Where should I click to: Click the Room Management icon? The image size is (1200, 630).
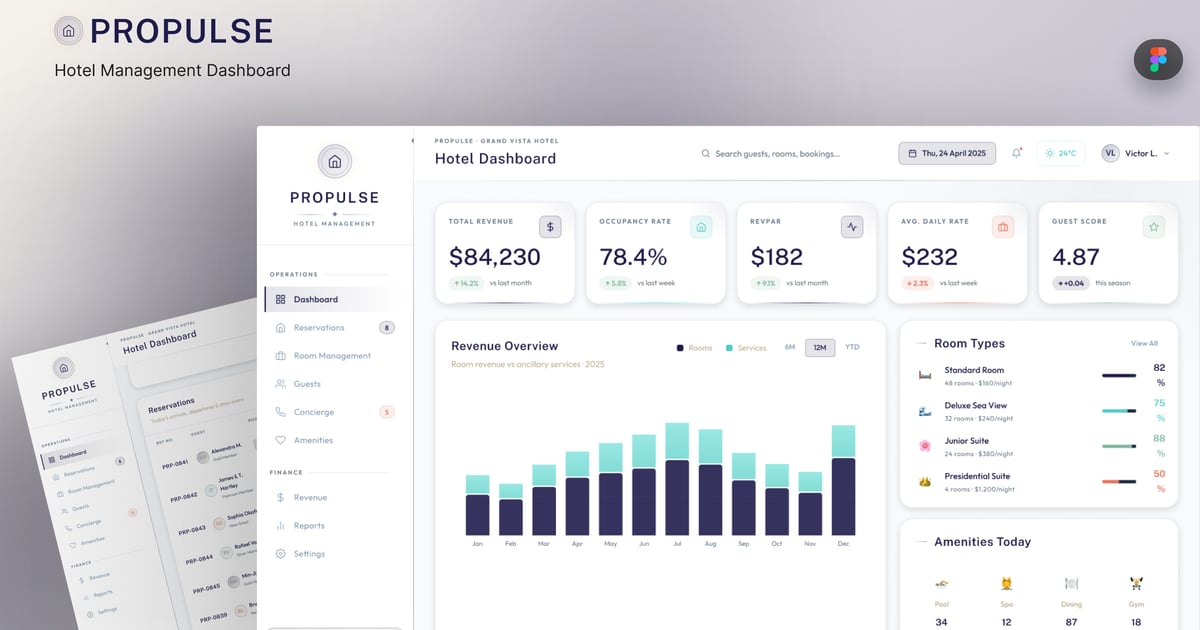(281, 355)
